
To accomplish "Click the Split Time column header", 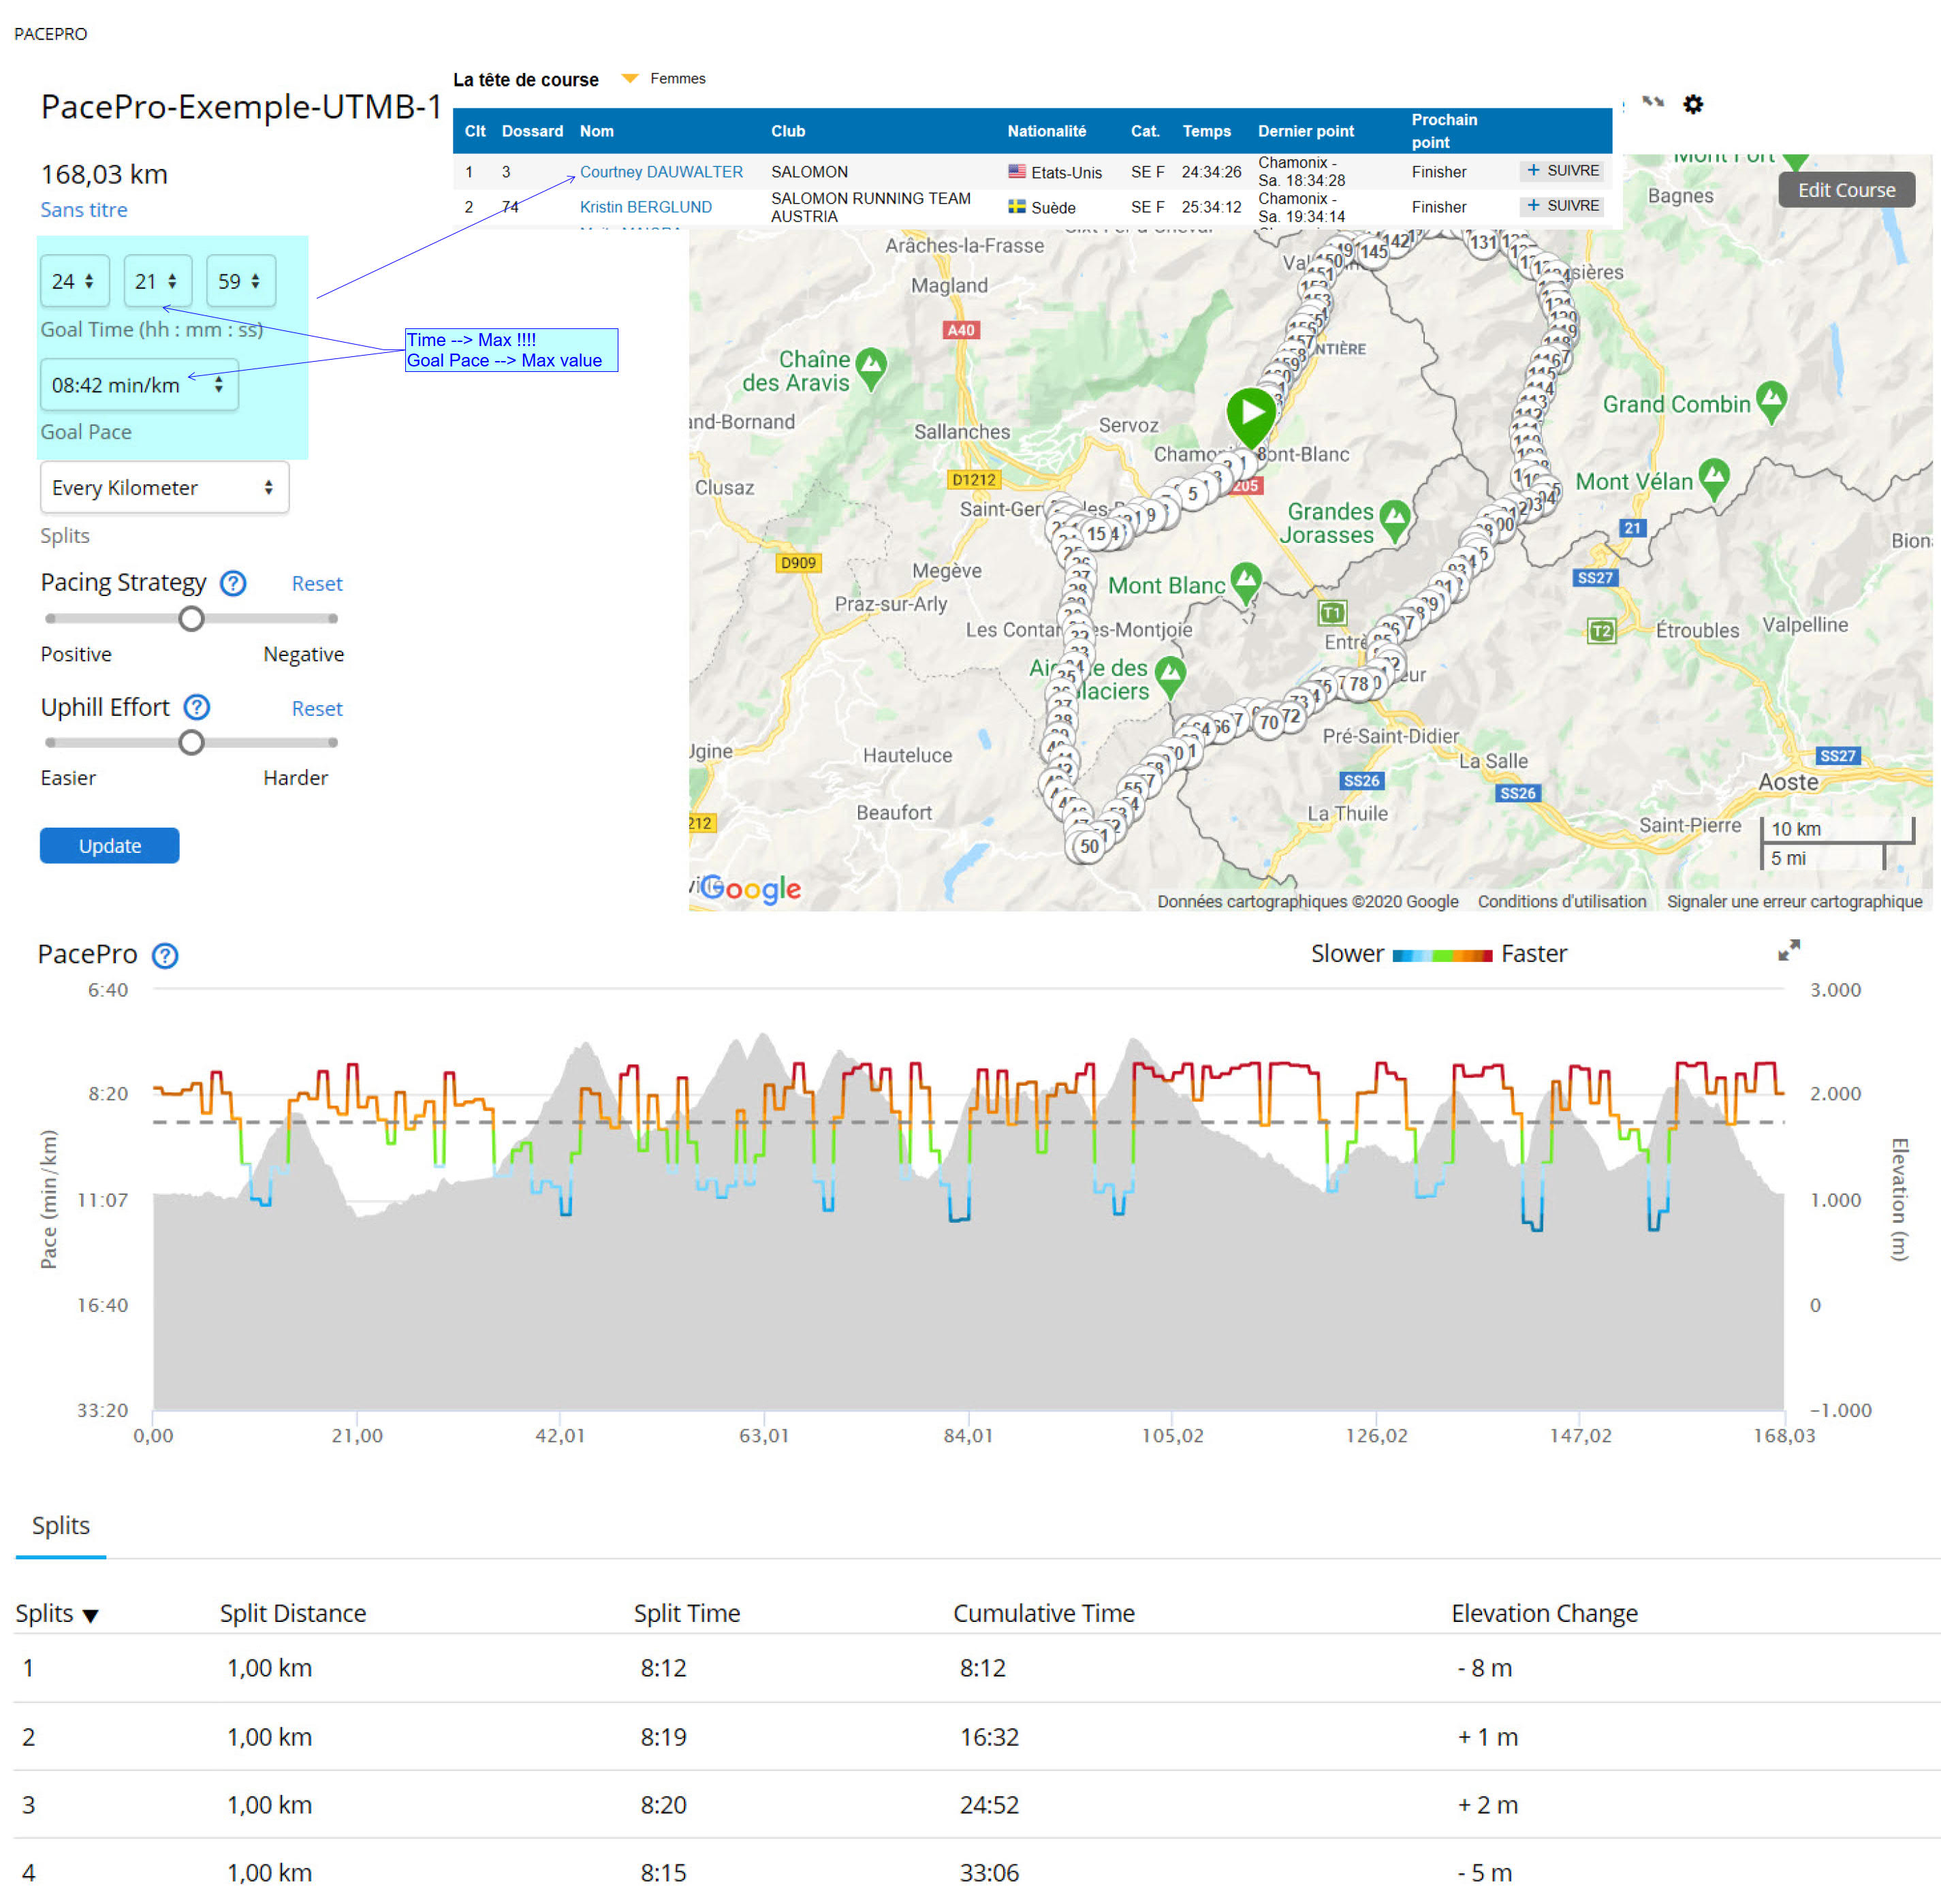I will [x=687, y=1614].
